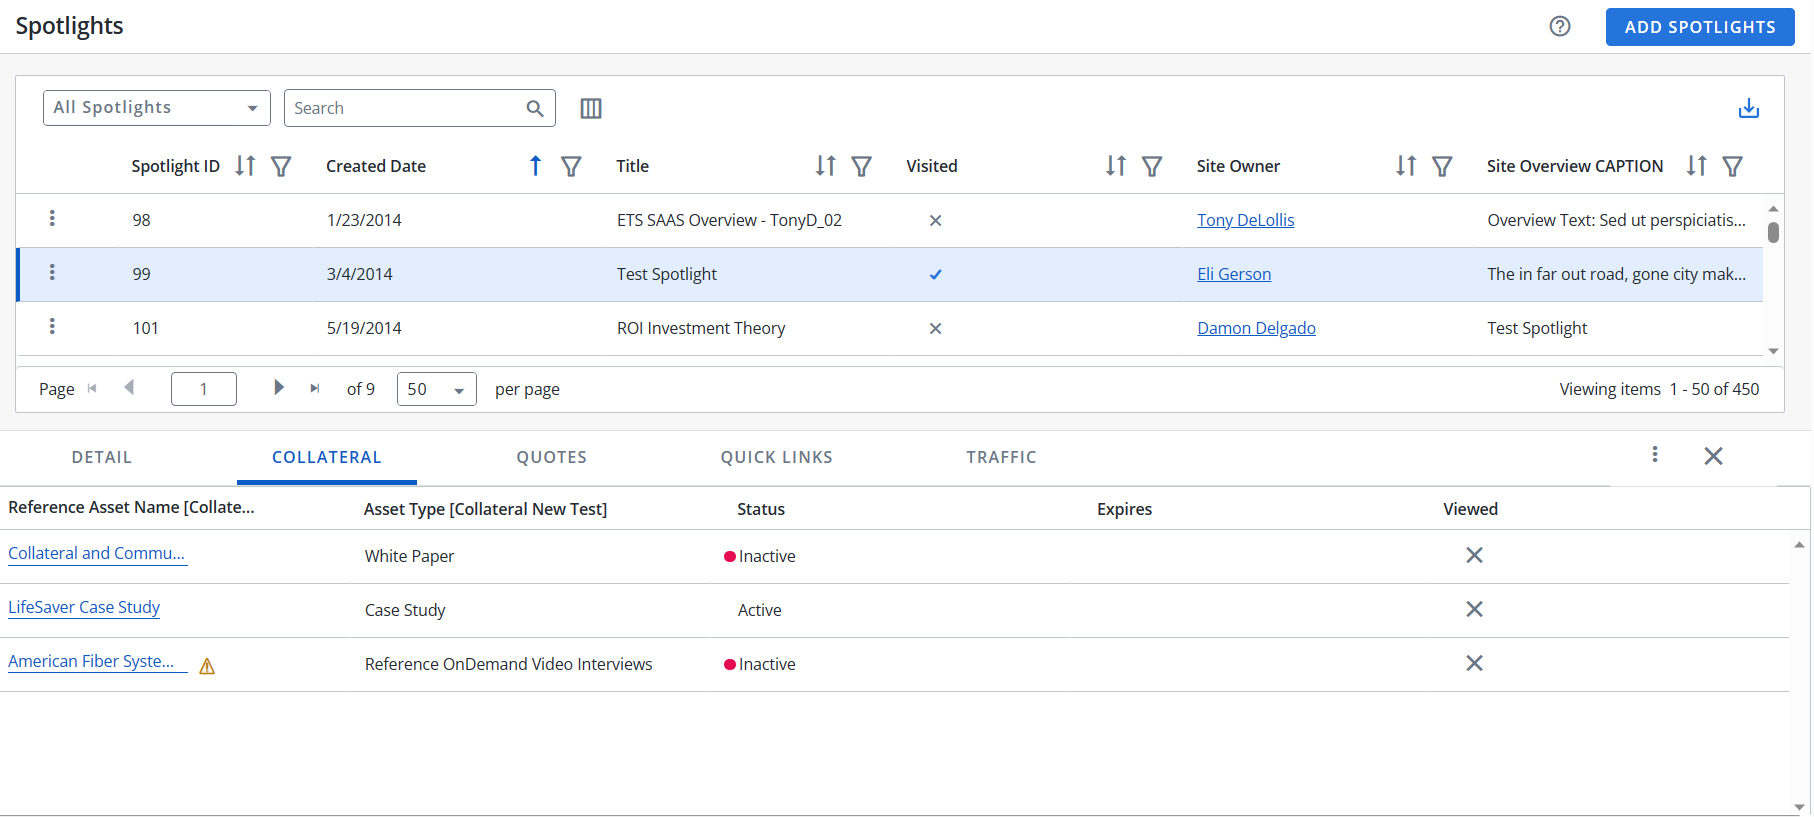Open detail panel more options menu
Viewport: 1814px width, 817px height.
[1655, 455]
